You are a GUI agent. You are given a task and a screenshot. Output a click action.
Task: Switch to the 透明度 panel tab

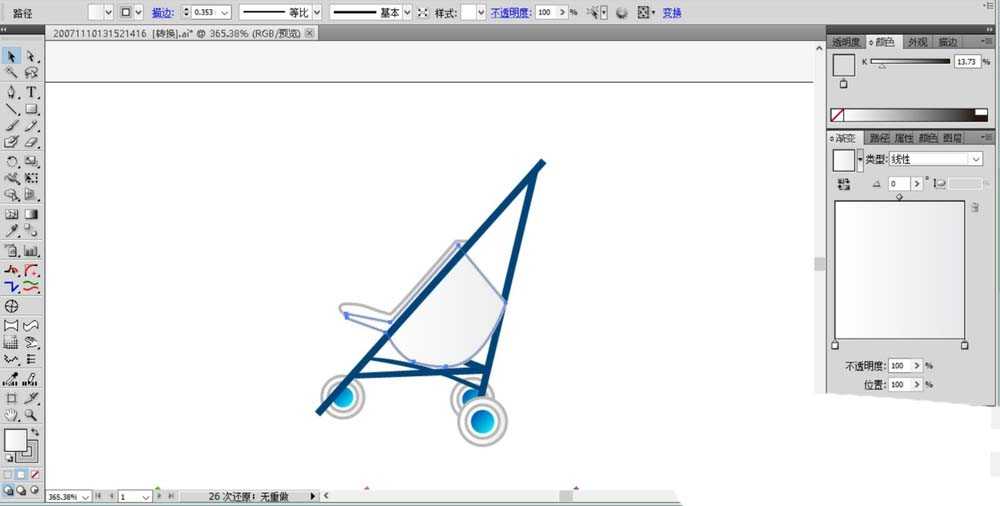click(846, 42)
